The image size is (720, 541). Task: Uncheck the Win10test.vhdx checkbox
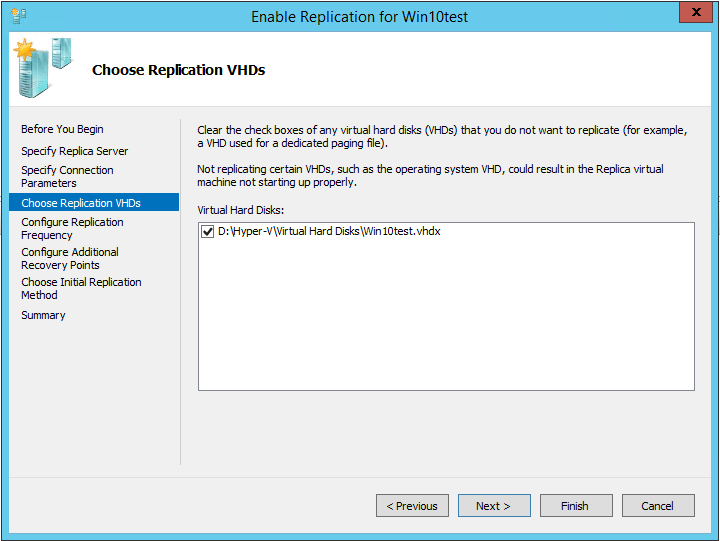point(208,232)
